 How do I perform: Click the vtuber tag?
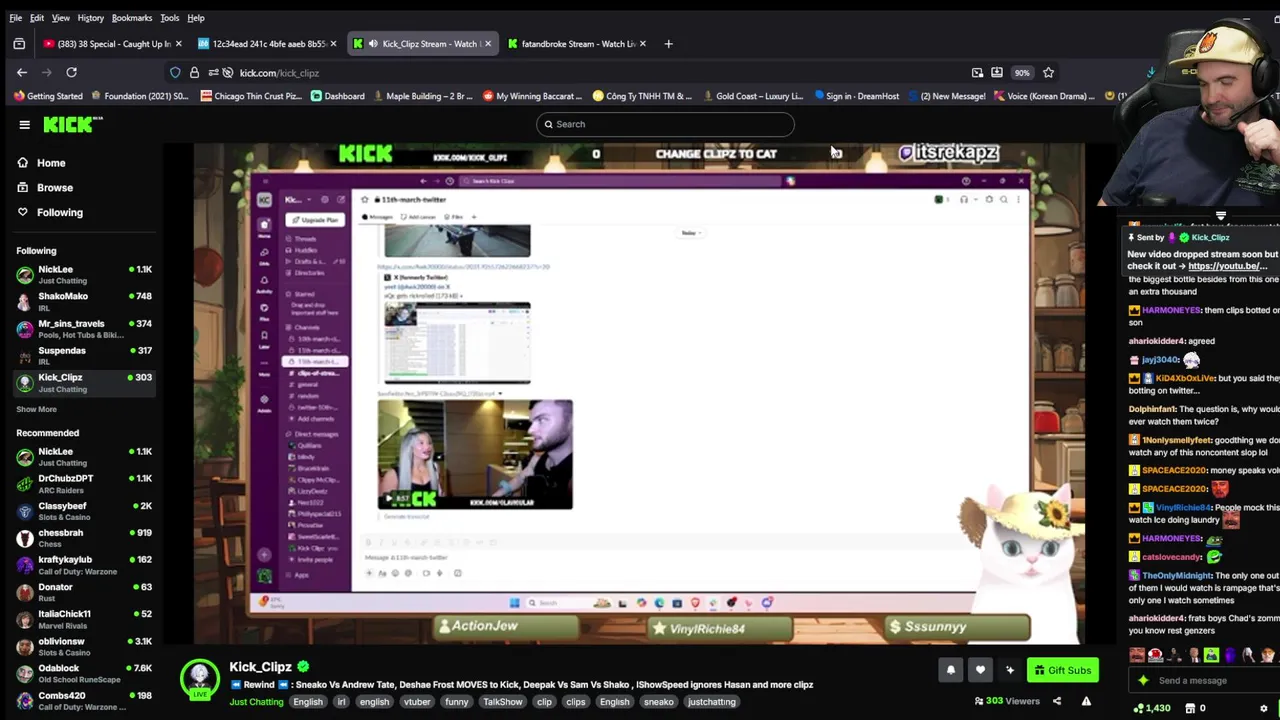click(x=417, y=702)
